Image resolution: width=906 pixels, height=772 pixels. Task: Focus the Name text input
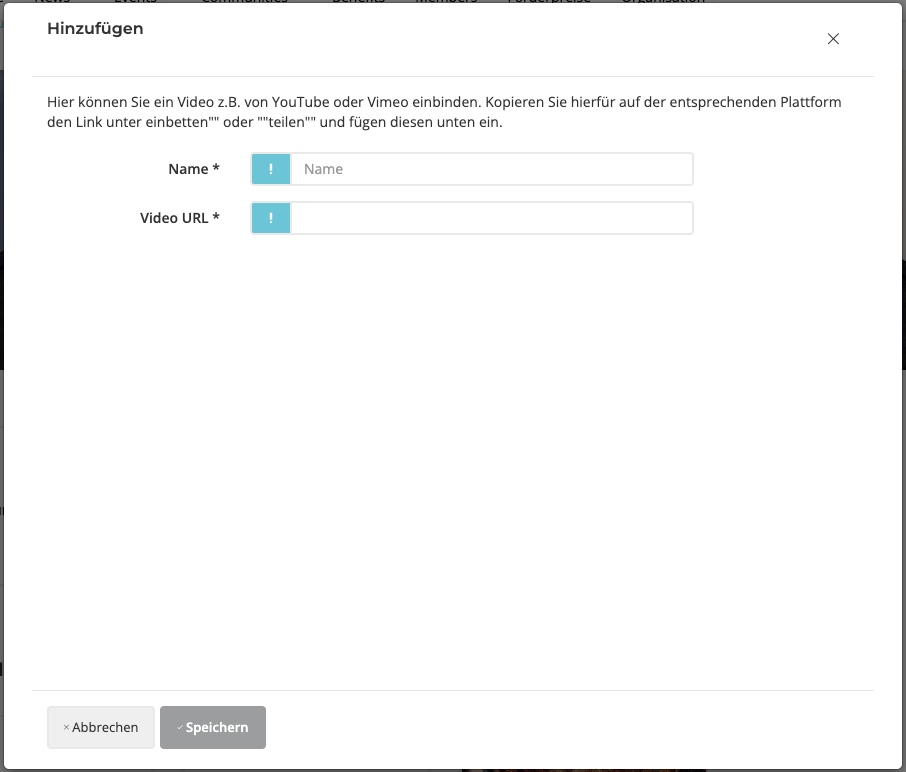click(491, 169)
